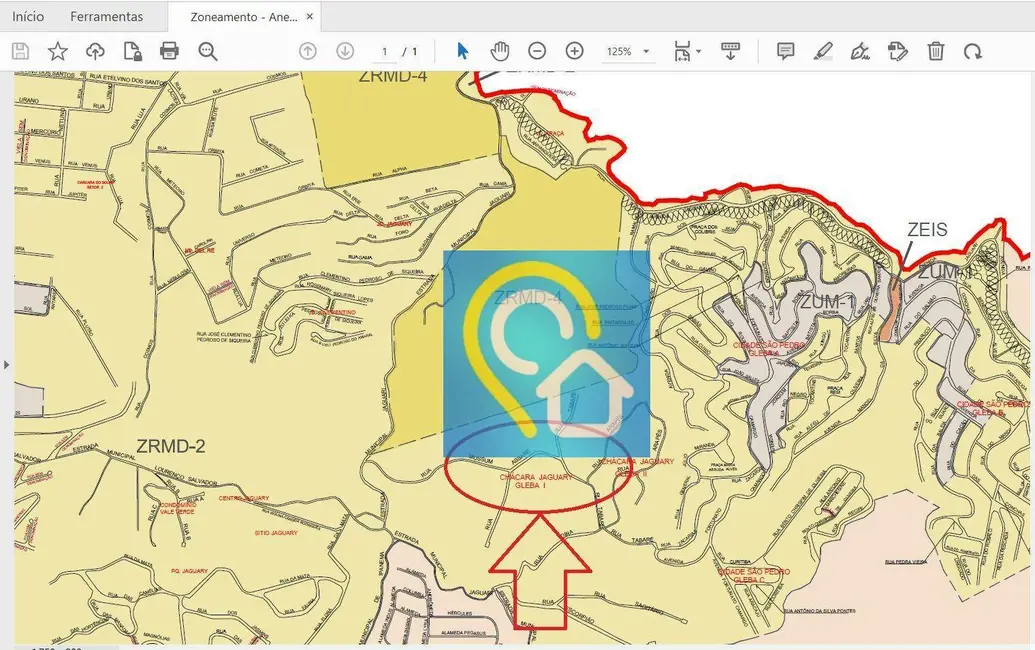The width and height of the screenshot is (1035, 650).
Task: Click the fit page width icon
Action: click(x=682, y=51)
